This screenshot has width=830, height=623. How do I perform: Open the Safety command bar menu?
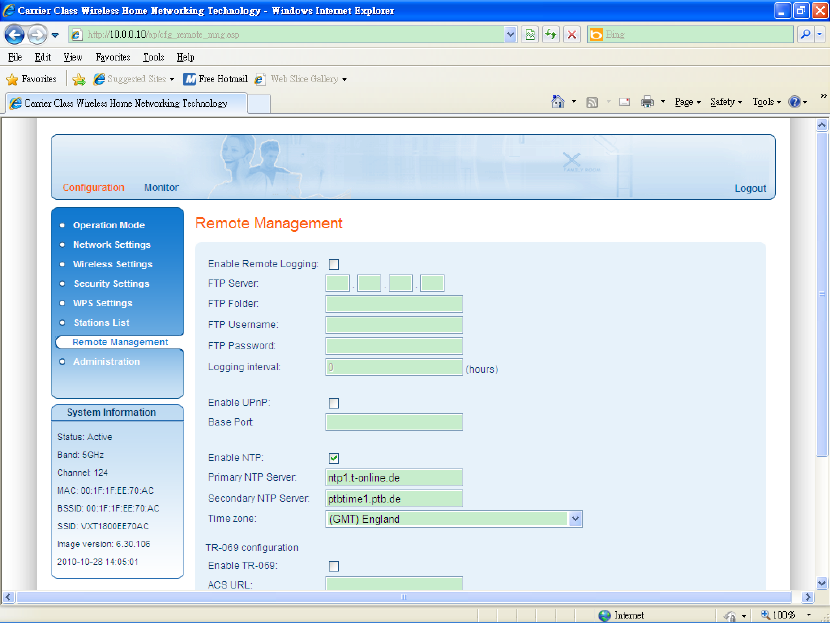coord(726,102)
